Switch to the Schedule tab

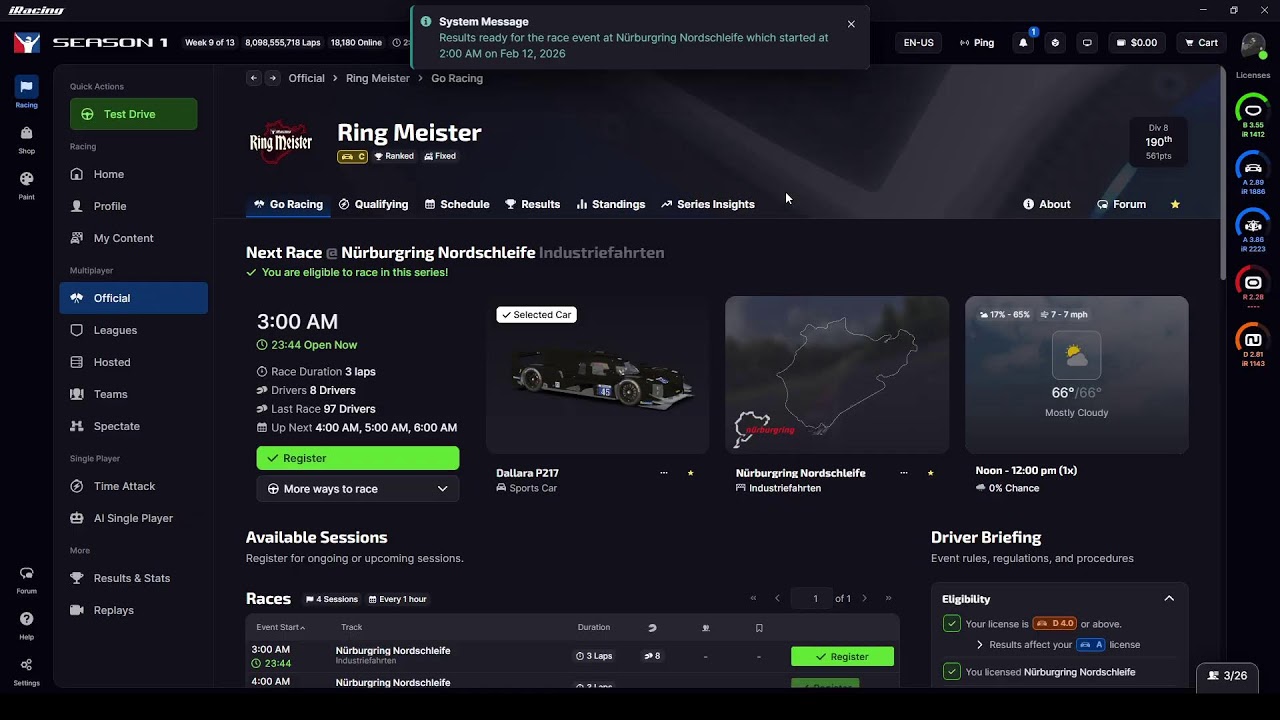[x=457, y=204]
